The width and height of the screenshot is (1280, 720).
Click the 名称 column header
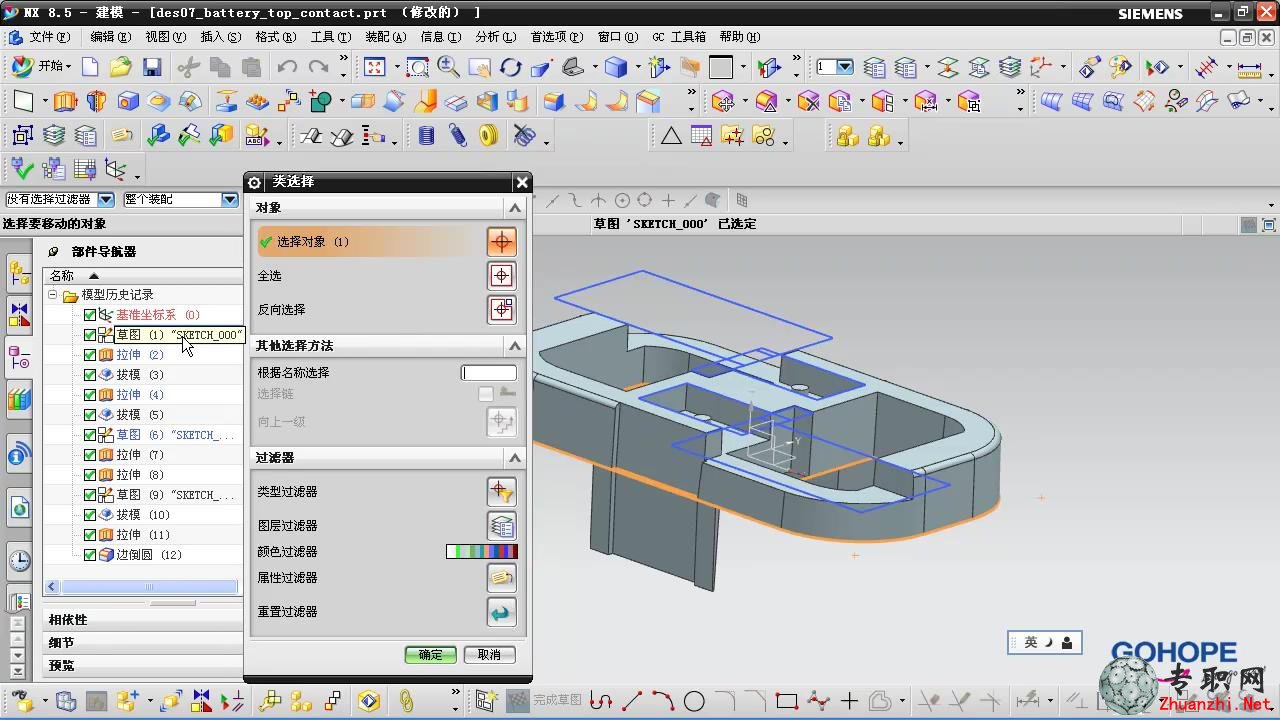[x=141, y=275]
